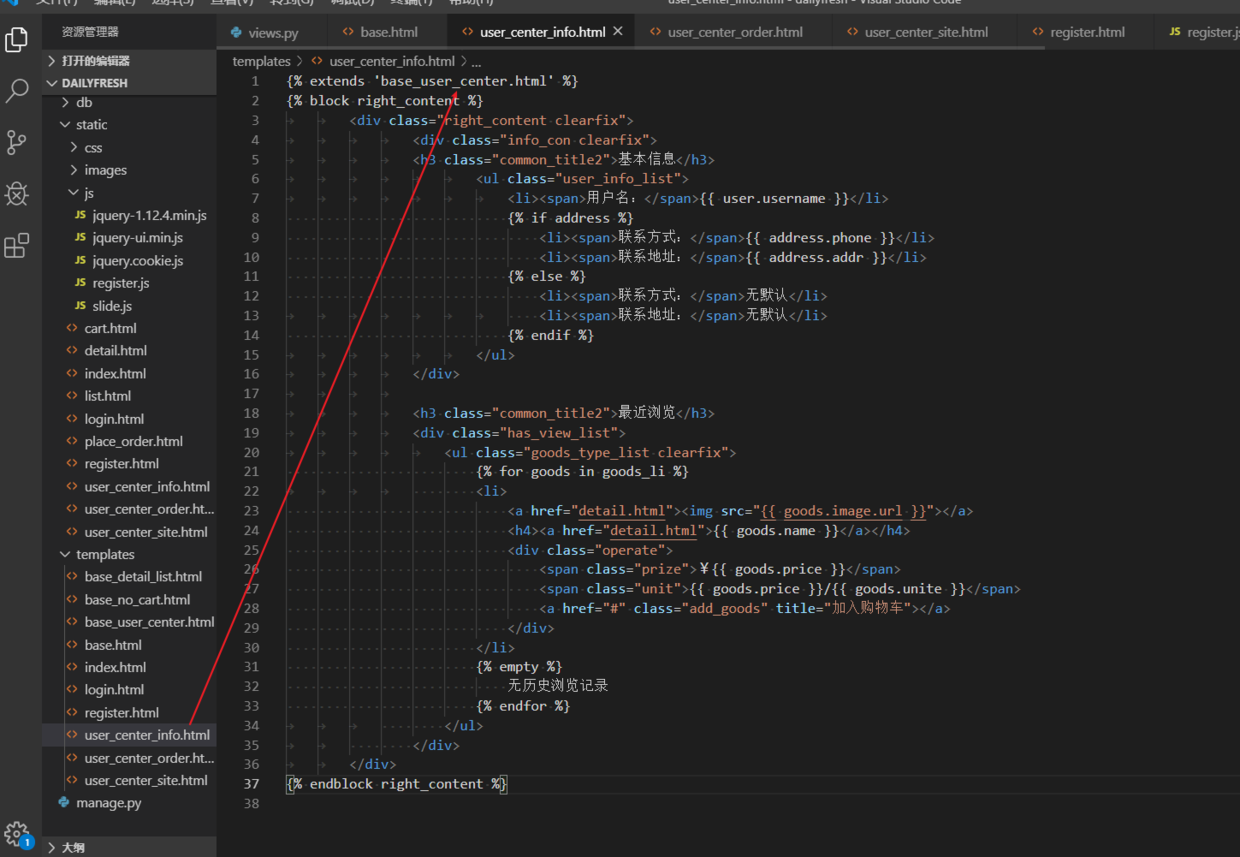This screenshot has height=857, width=1240.
Task: Open the 资源管理器 panel title
Action: click(x=90, y=32)
